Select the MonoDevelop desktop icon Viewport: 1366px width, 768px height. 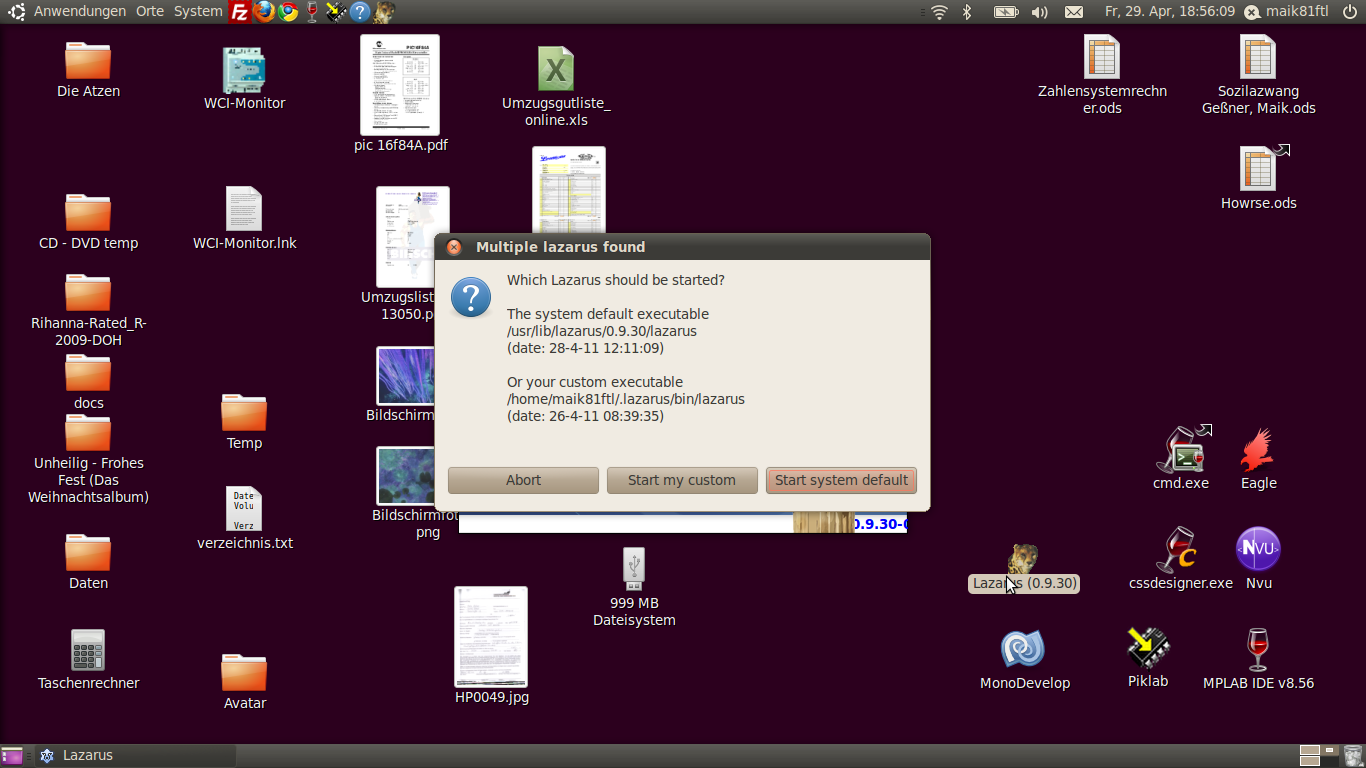coord(1024,650)
